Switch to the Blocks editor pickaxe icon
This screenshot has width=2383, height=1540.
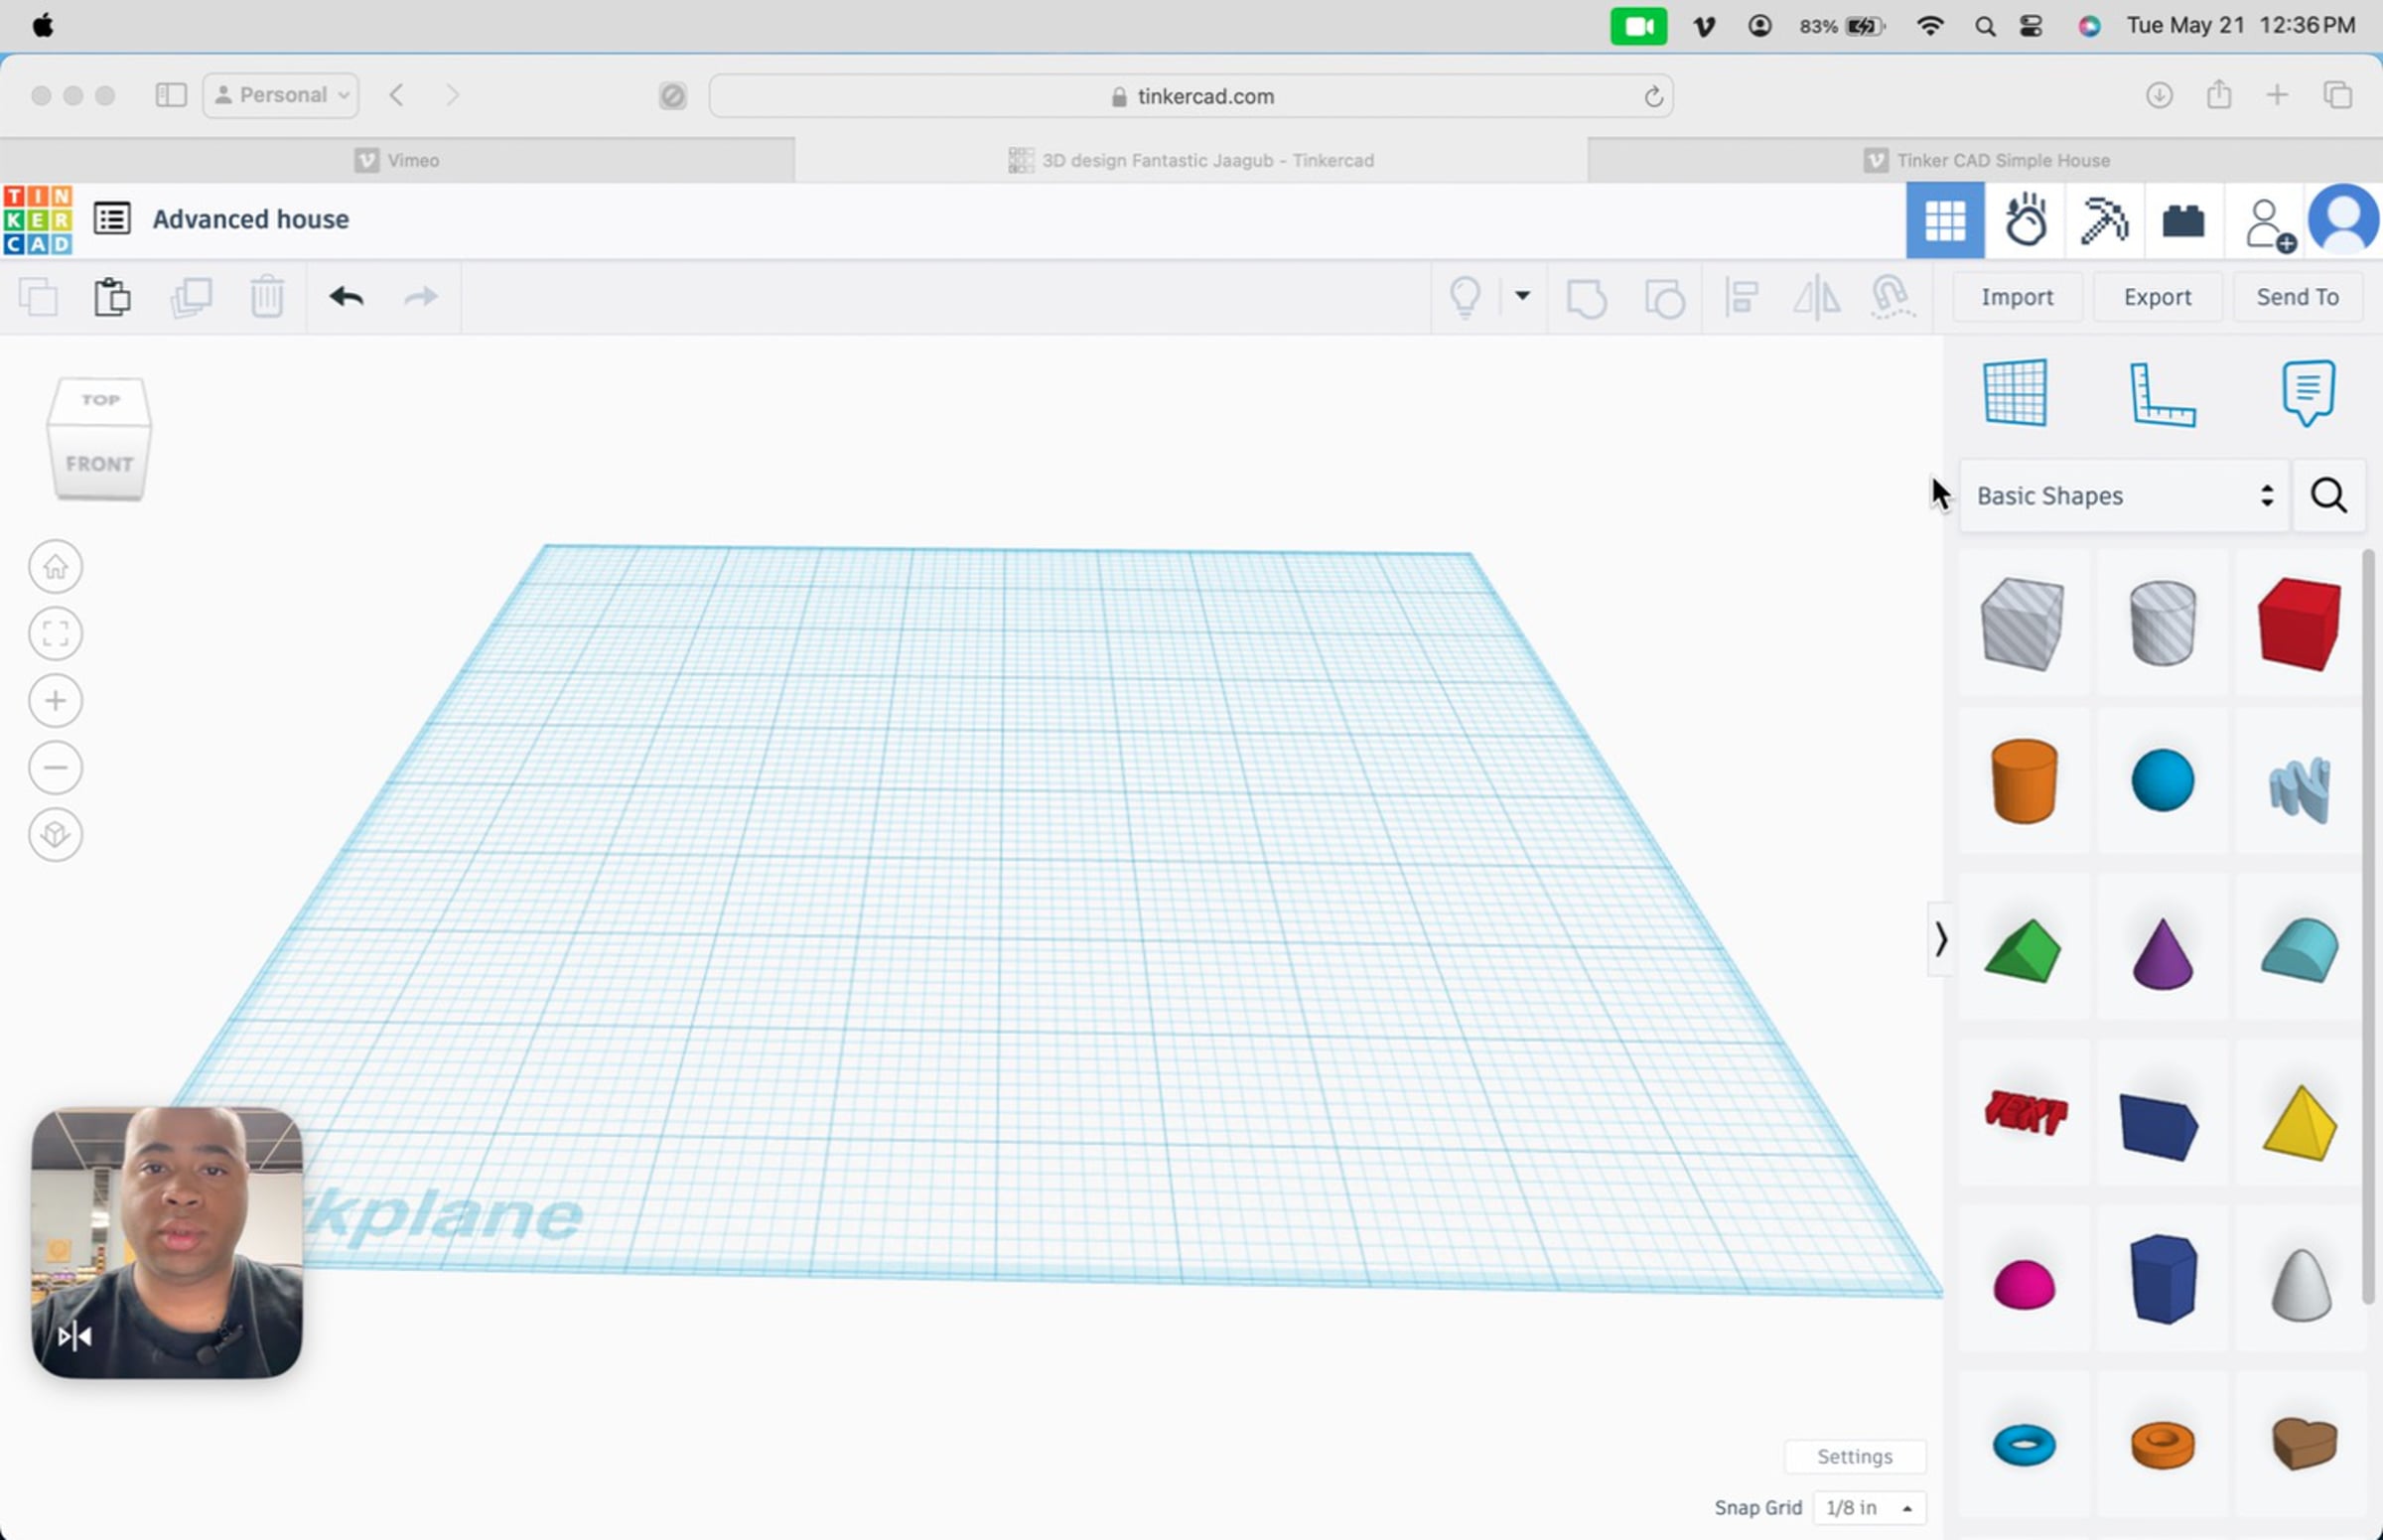point(2103,221)
